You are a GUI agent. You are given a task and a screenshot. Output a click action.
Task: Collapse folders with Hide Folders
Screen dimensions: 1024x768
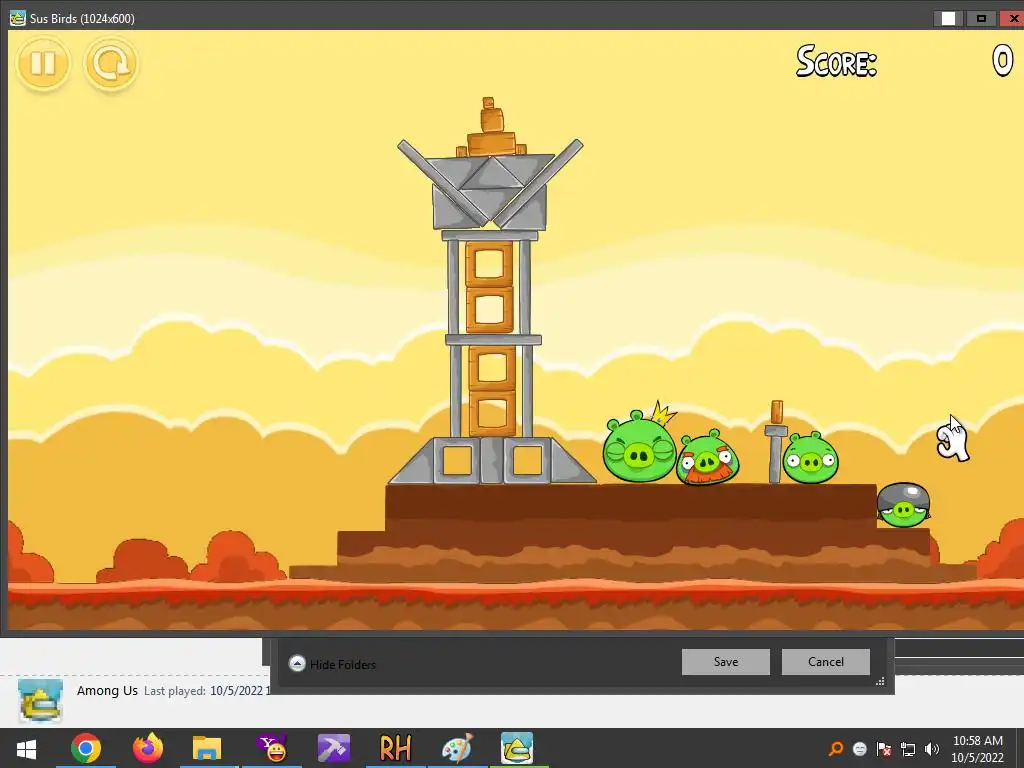point(332,664)
